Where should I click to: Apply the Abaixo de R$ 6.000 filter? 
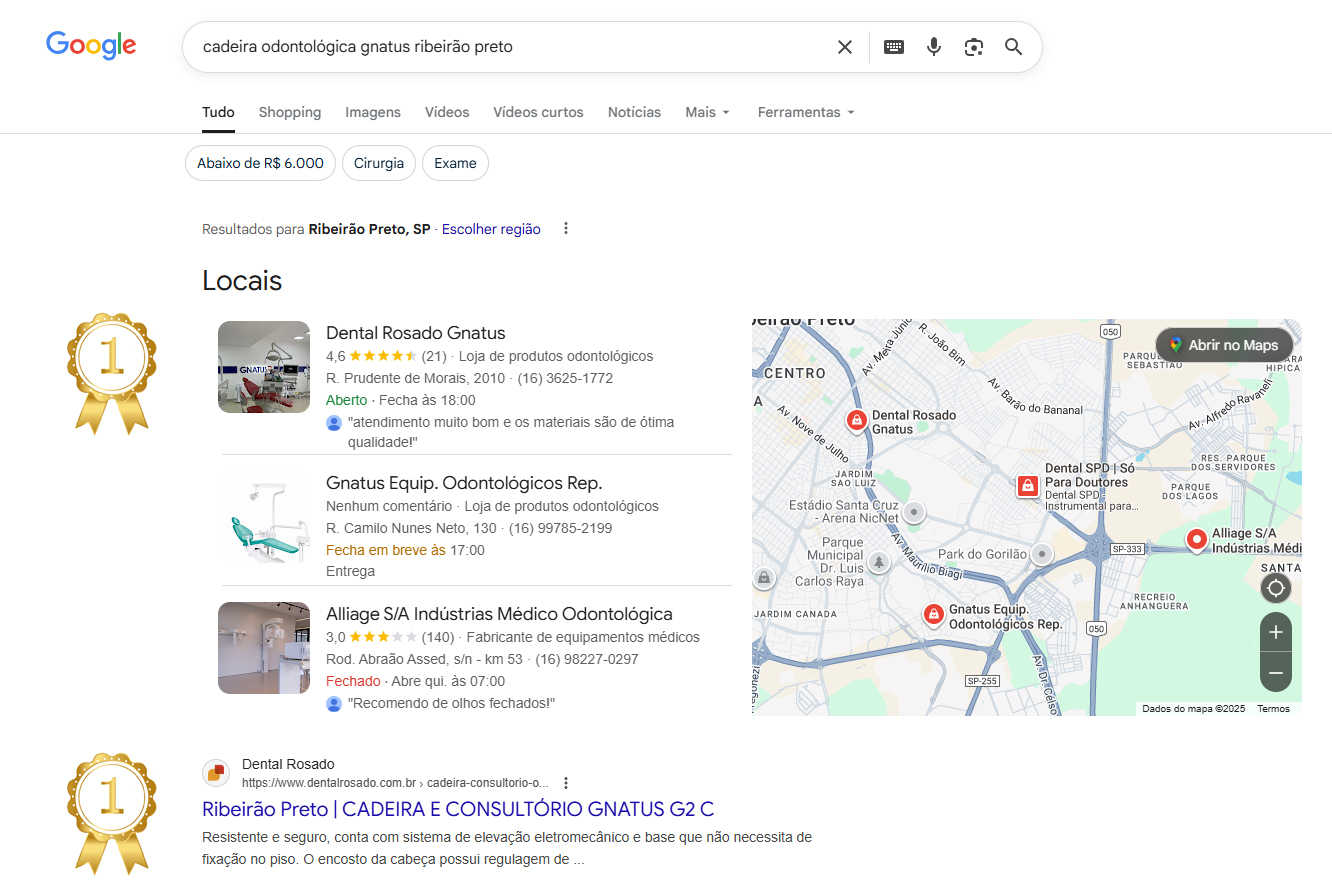260,163
